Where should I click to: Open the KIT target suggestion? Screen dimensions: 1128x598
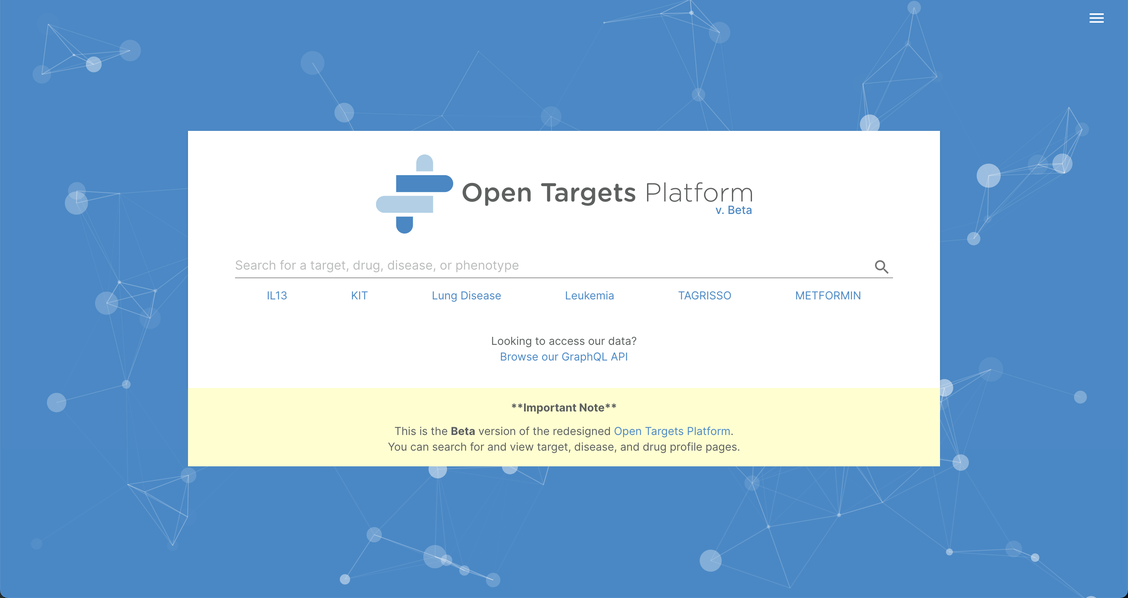point(359,295)
